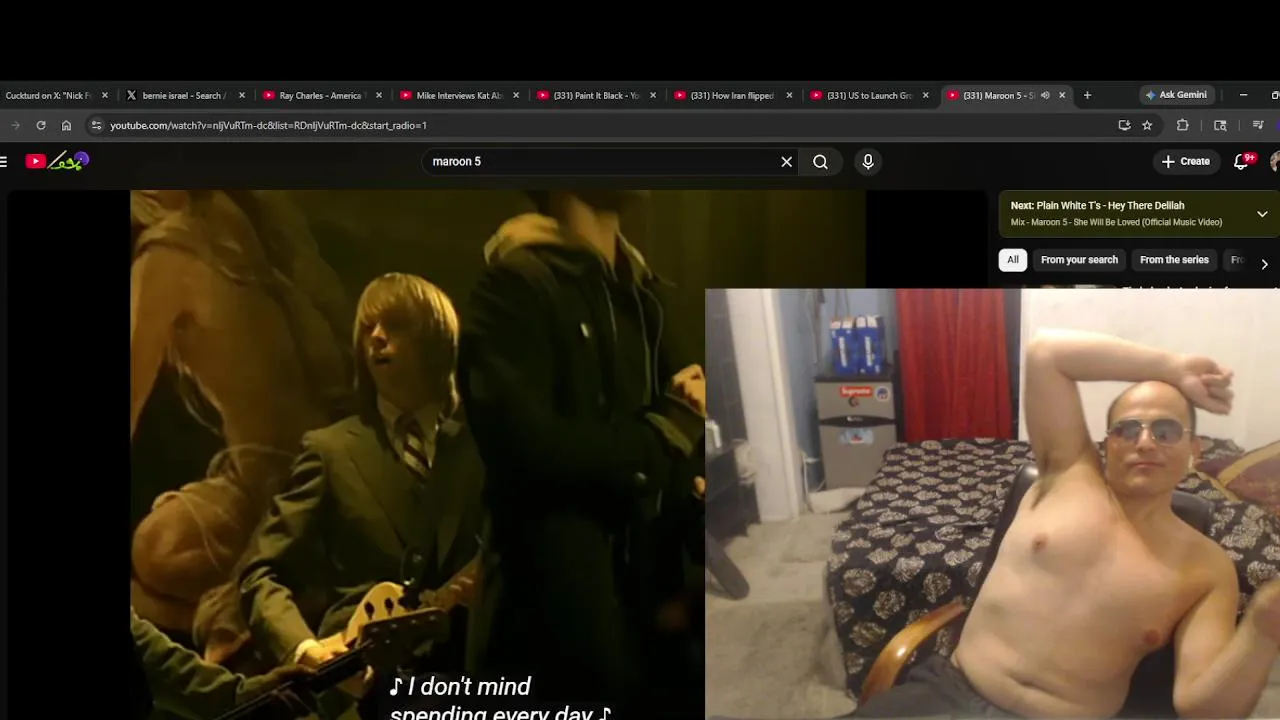The image size is (1280, 720).
Task: Click the magnifying glass search button
Action: (820, 161)
